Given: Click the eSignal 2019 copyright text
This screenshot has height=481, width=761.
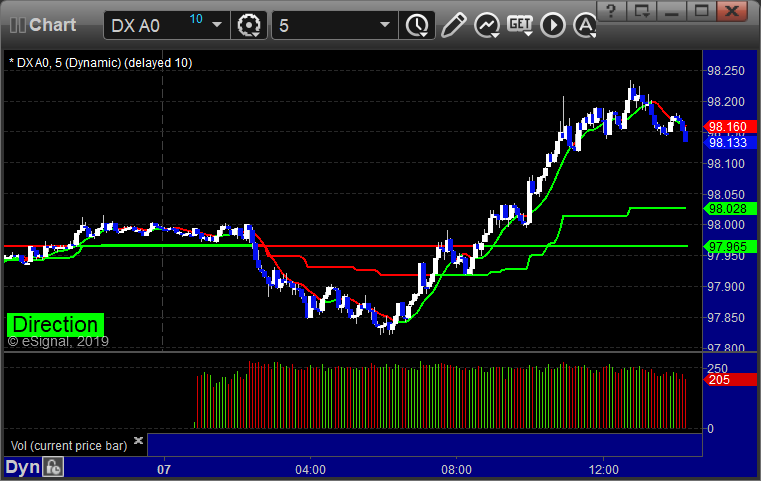Looking at the screenshot, I should click(58, 342).
